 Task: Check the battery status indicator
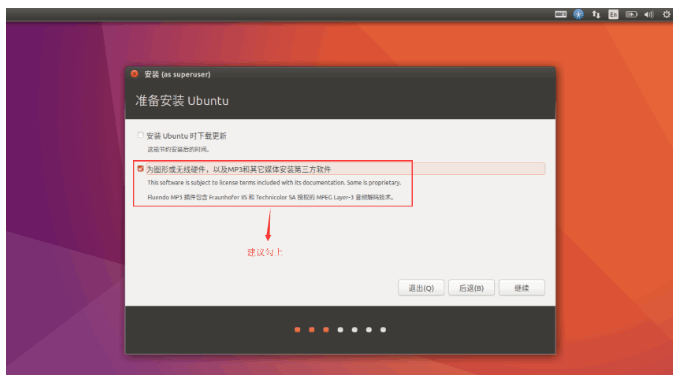(631, 14)
